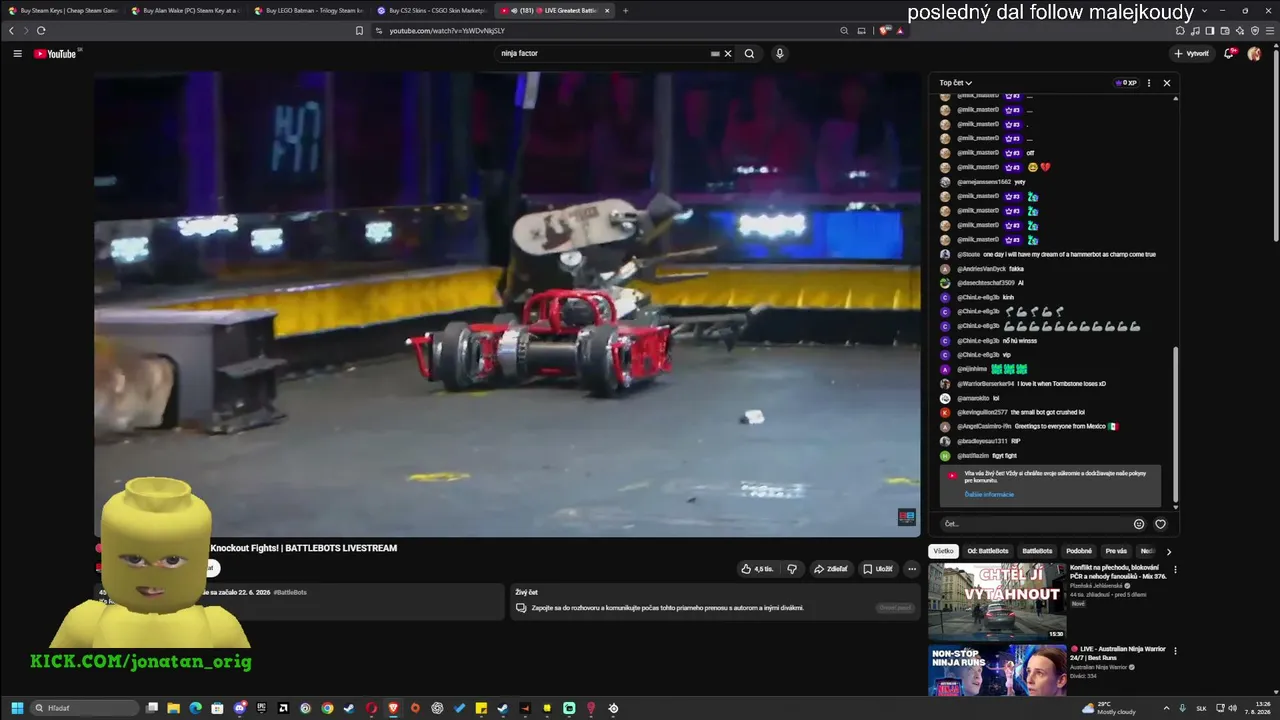Viewport: 1280px width, 720px height.
Task: Open a new browser tab
Action: click(x=626, y=11)
